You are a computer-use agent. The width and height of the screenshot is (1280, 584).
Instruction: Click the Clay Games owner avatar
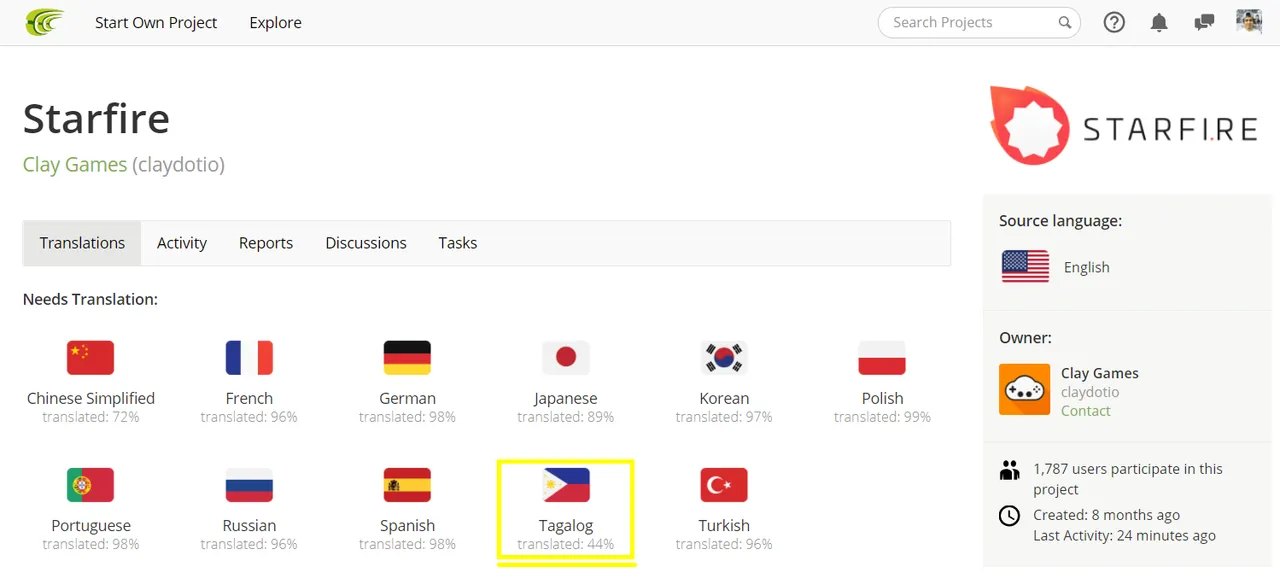1024,389
